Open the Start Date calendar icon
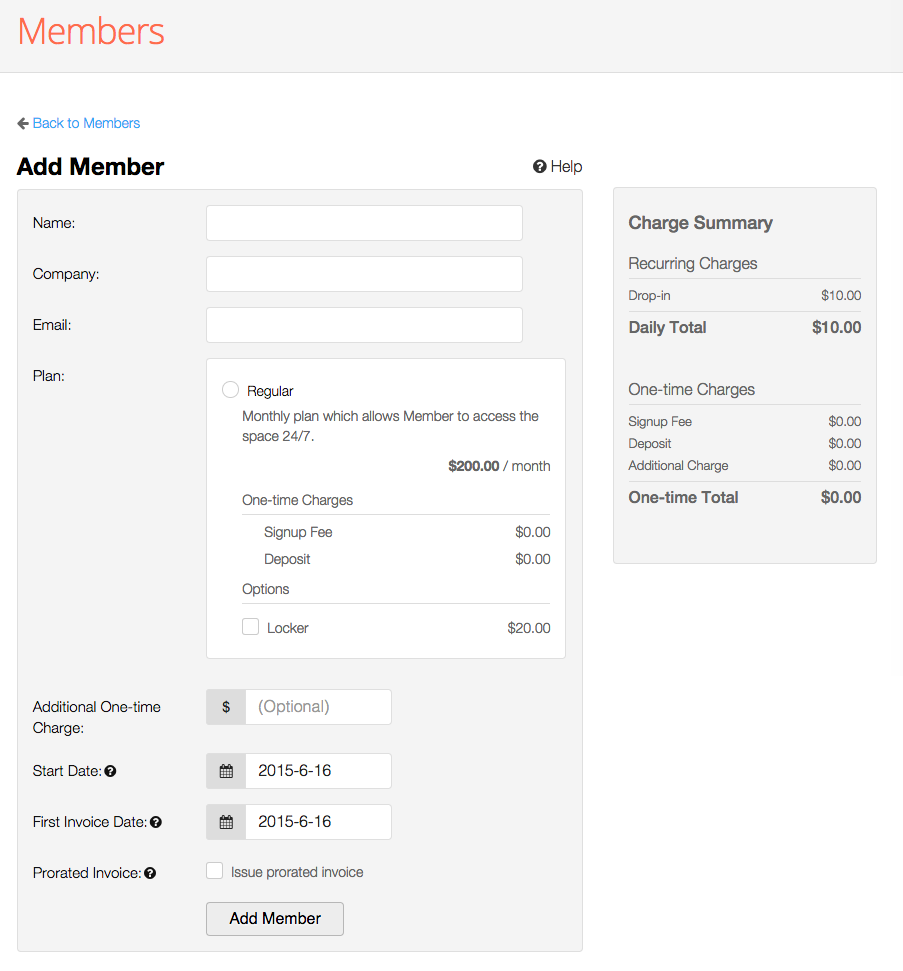 coord(226,771)
